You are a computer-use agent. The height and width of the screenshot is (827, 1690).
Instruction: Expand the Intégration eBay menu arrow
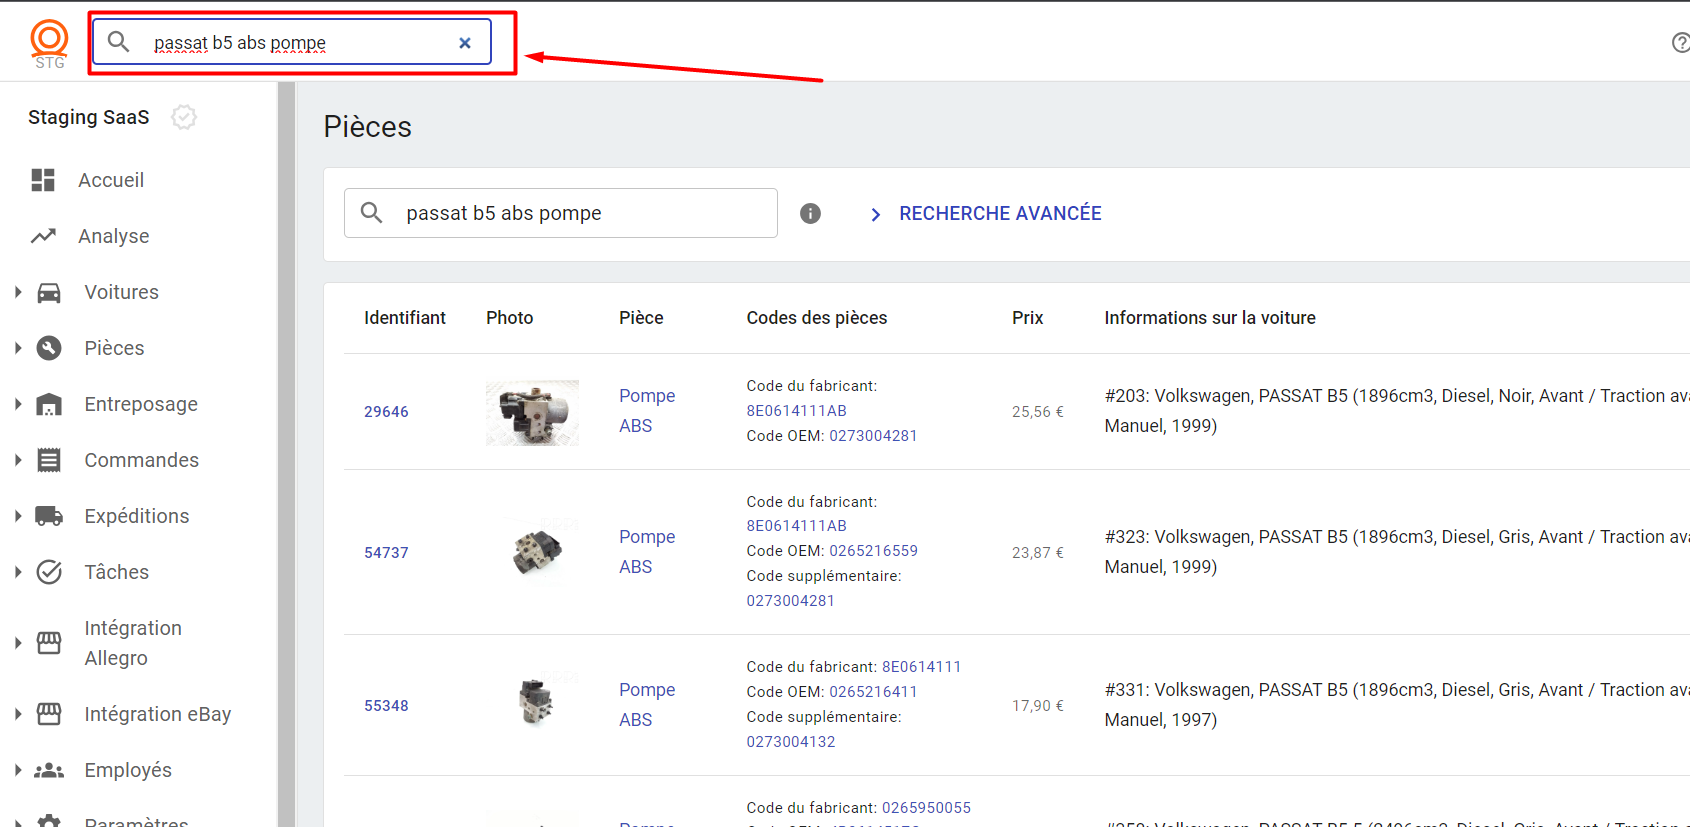[18, 714]
